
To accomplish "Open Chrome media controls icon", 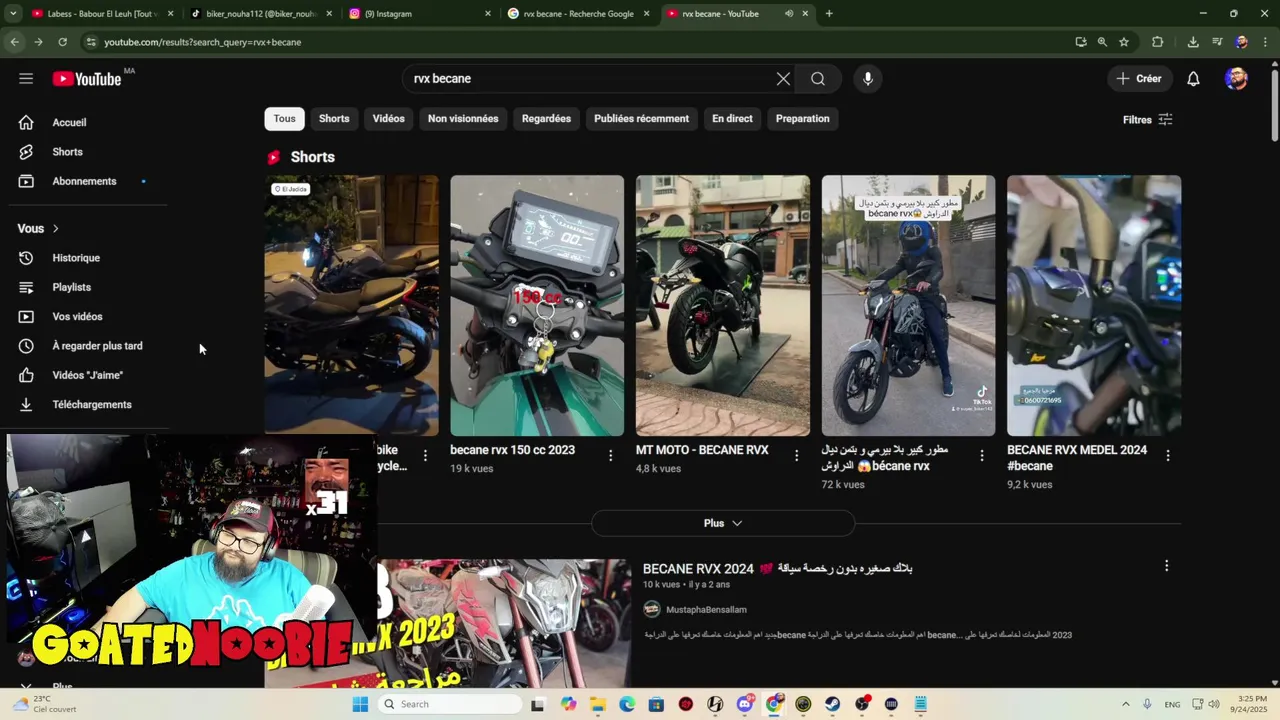I will (x=1217, y=42).
